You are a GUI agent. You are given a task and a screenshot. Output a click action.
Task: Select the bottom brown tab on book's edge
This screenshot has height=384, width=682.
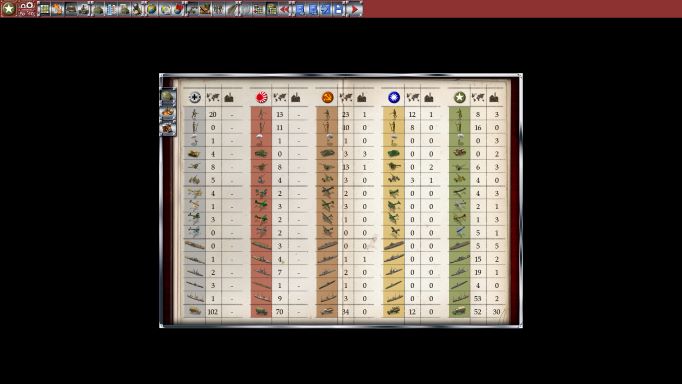pyautogui.click(x=168, y=129)
